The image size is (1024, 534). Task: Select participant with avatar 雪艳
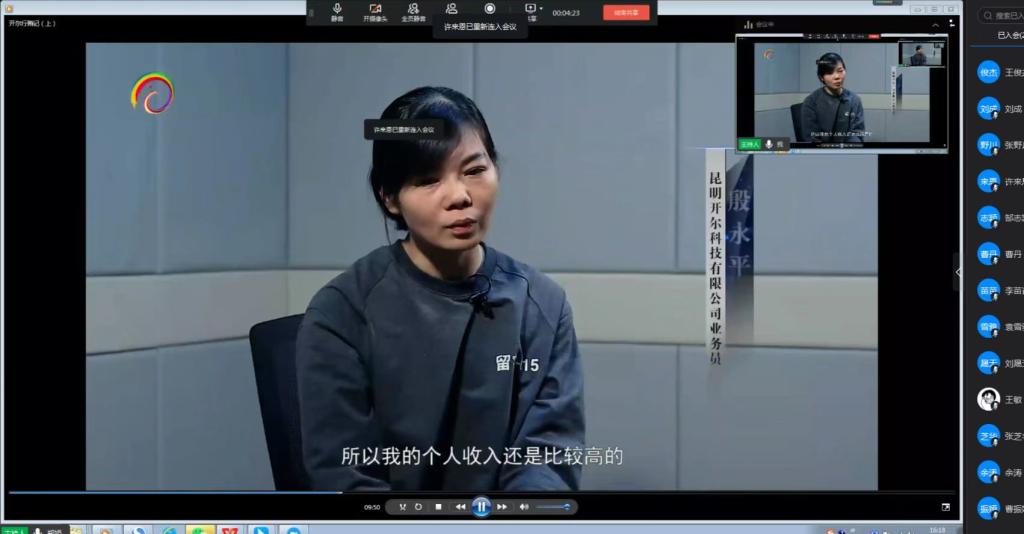tap(988, 326)
